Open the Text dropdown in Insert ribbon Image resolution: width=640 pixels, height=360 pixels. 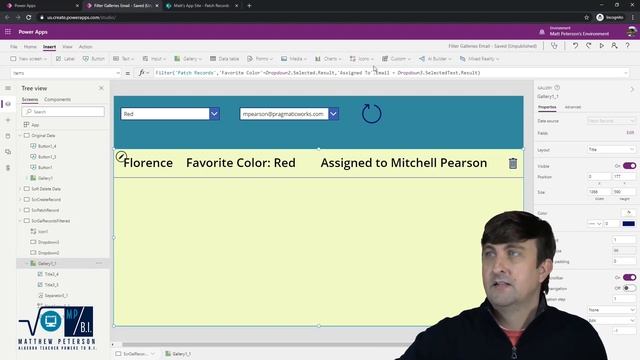click(124, 59)
